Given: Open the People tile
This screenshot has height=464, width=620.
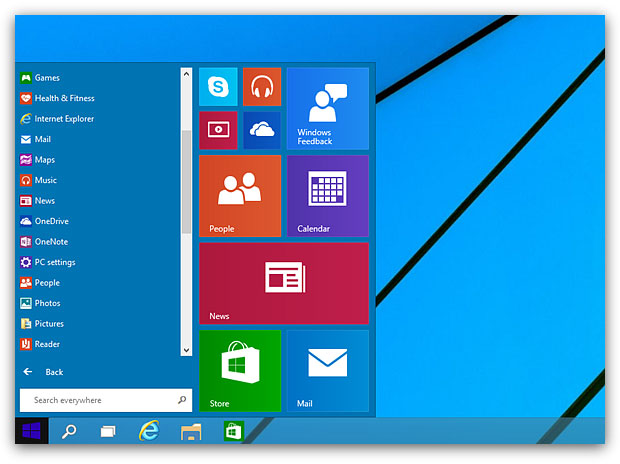Looking at the screenshot, I should pos(240,196).
